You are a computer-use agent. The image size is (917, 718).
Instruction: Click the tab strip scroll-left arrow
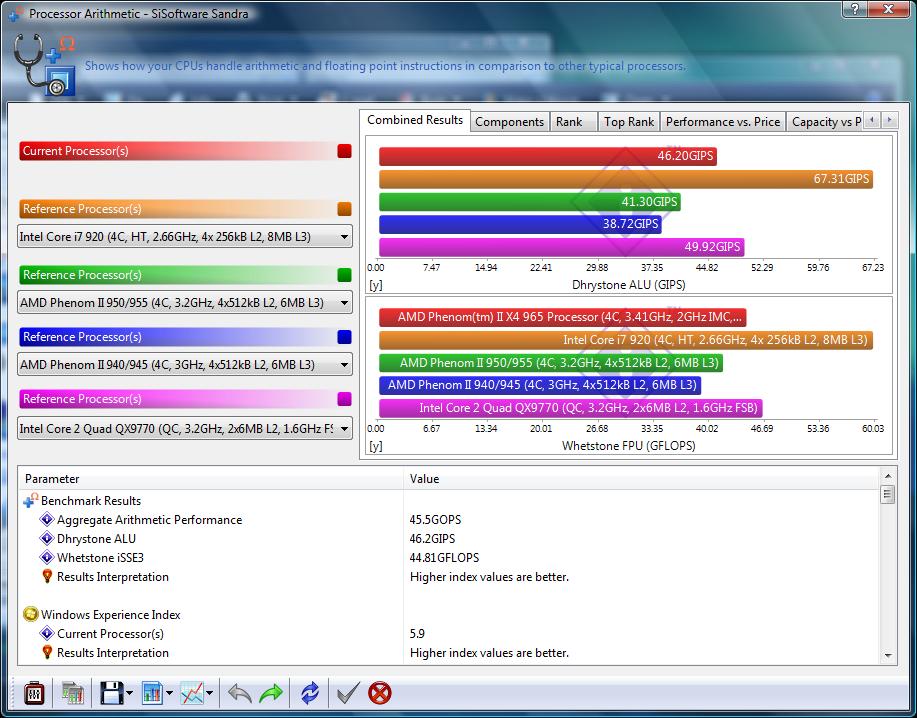872,120
